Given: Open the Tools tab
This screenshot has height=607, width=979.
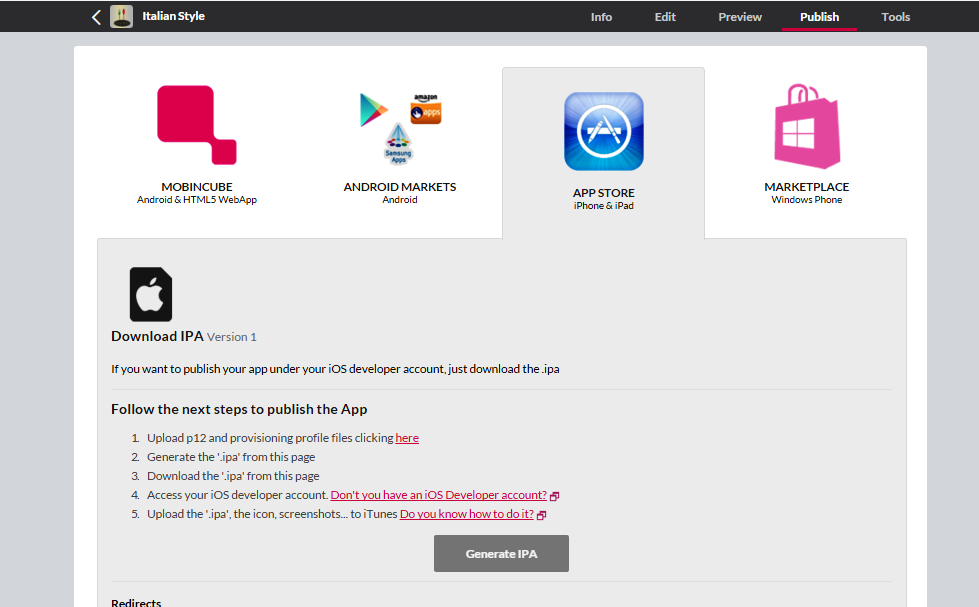Looking at the screenshot, I should click(x=895, y=17).
